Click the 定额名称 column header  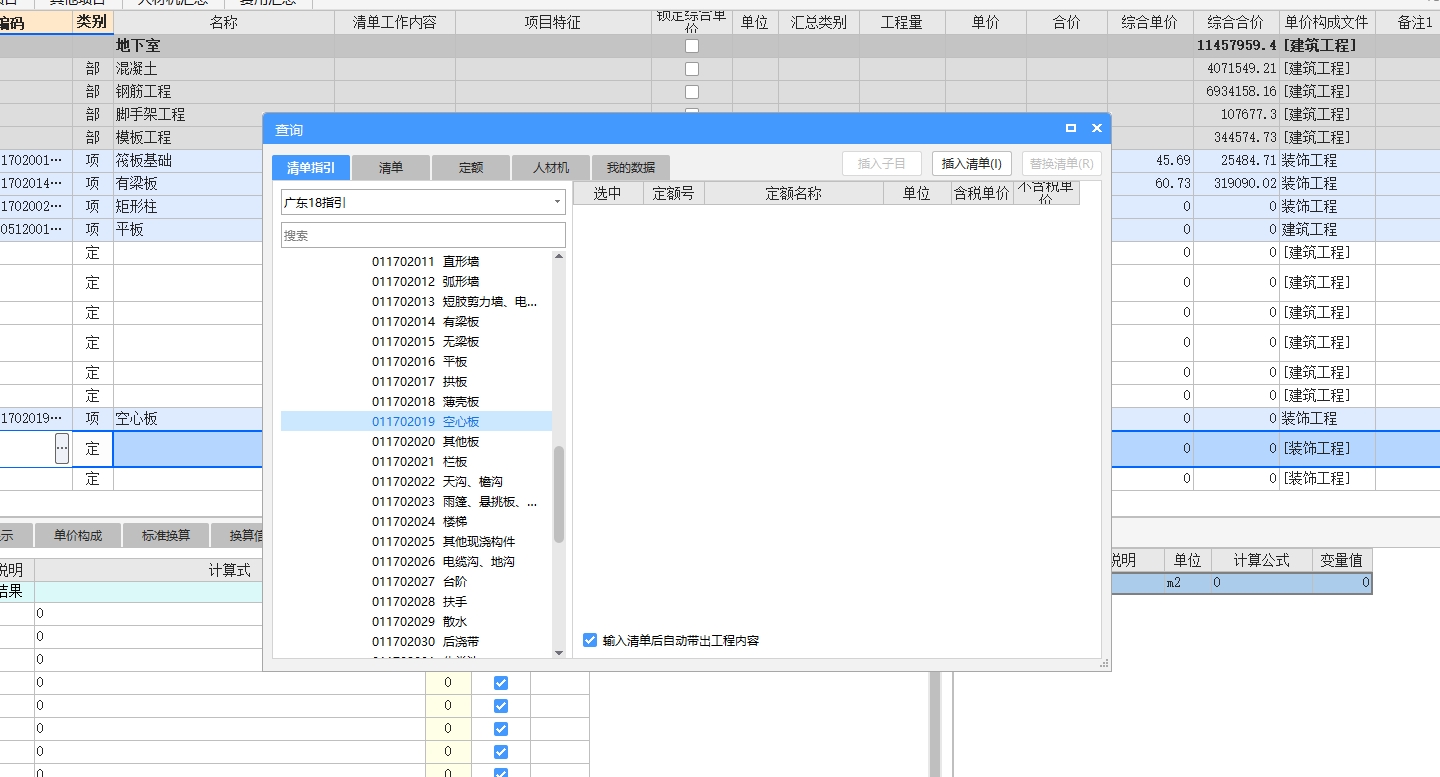pyautogui.click(x=794, y=193)
